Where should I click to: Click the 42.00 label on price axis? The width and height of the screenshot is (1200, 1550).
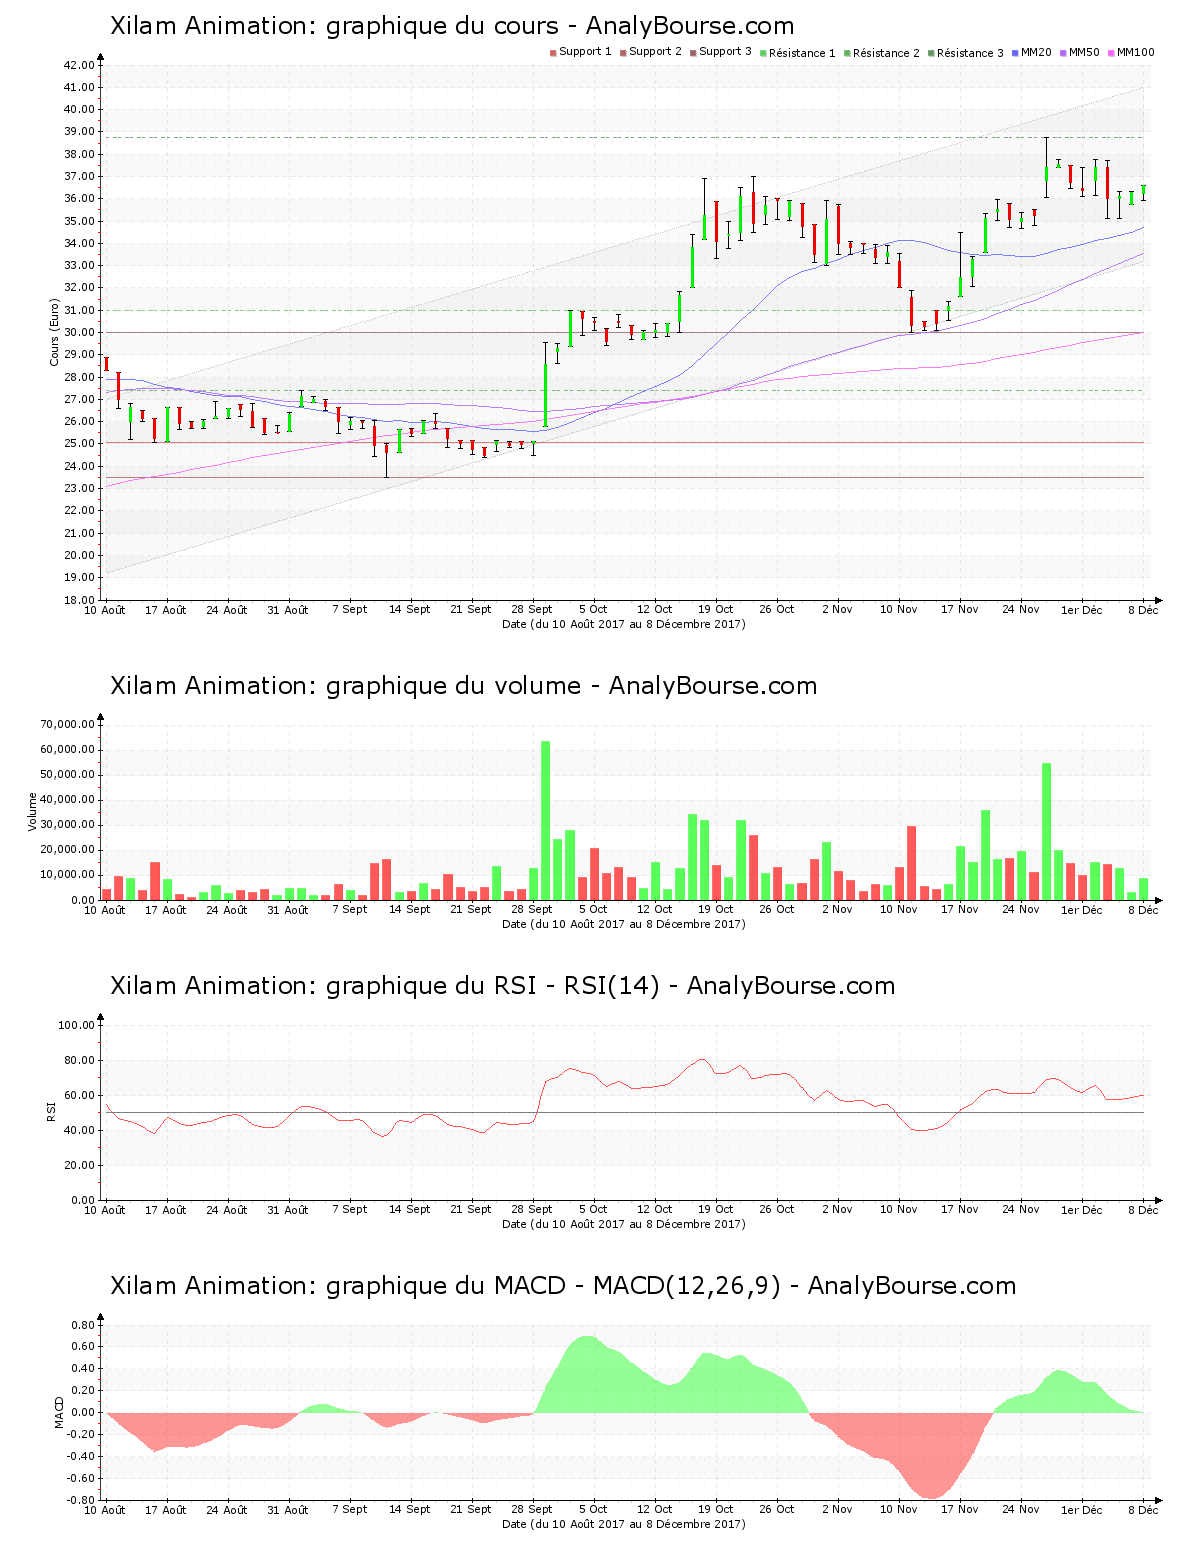79,65
